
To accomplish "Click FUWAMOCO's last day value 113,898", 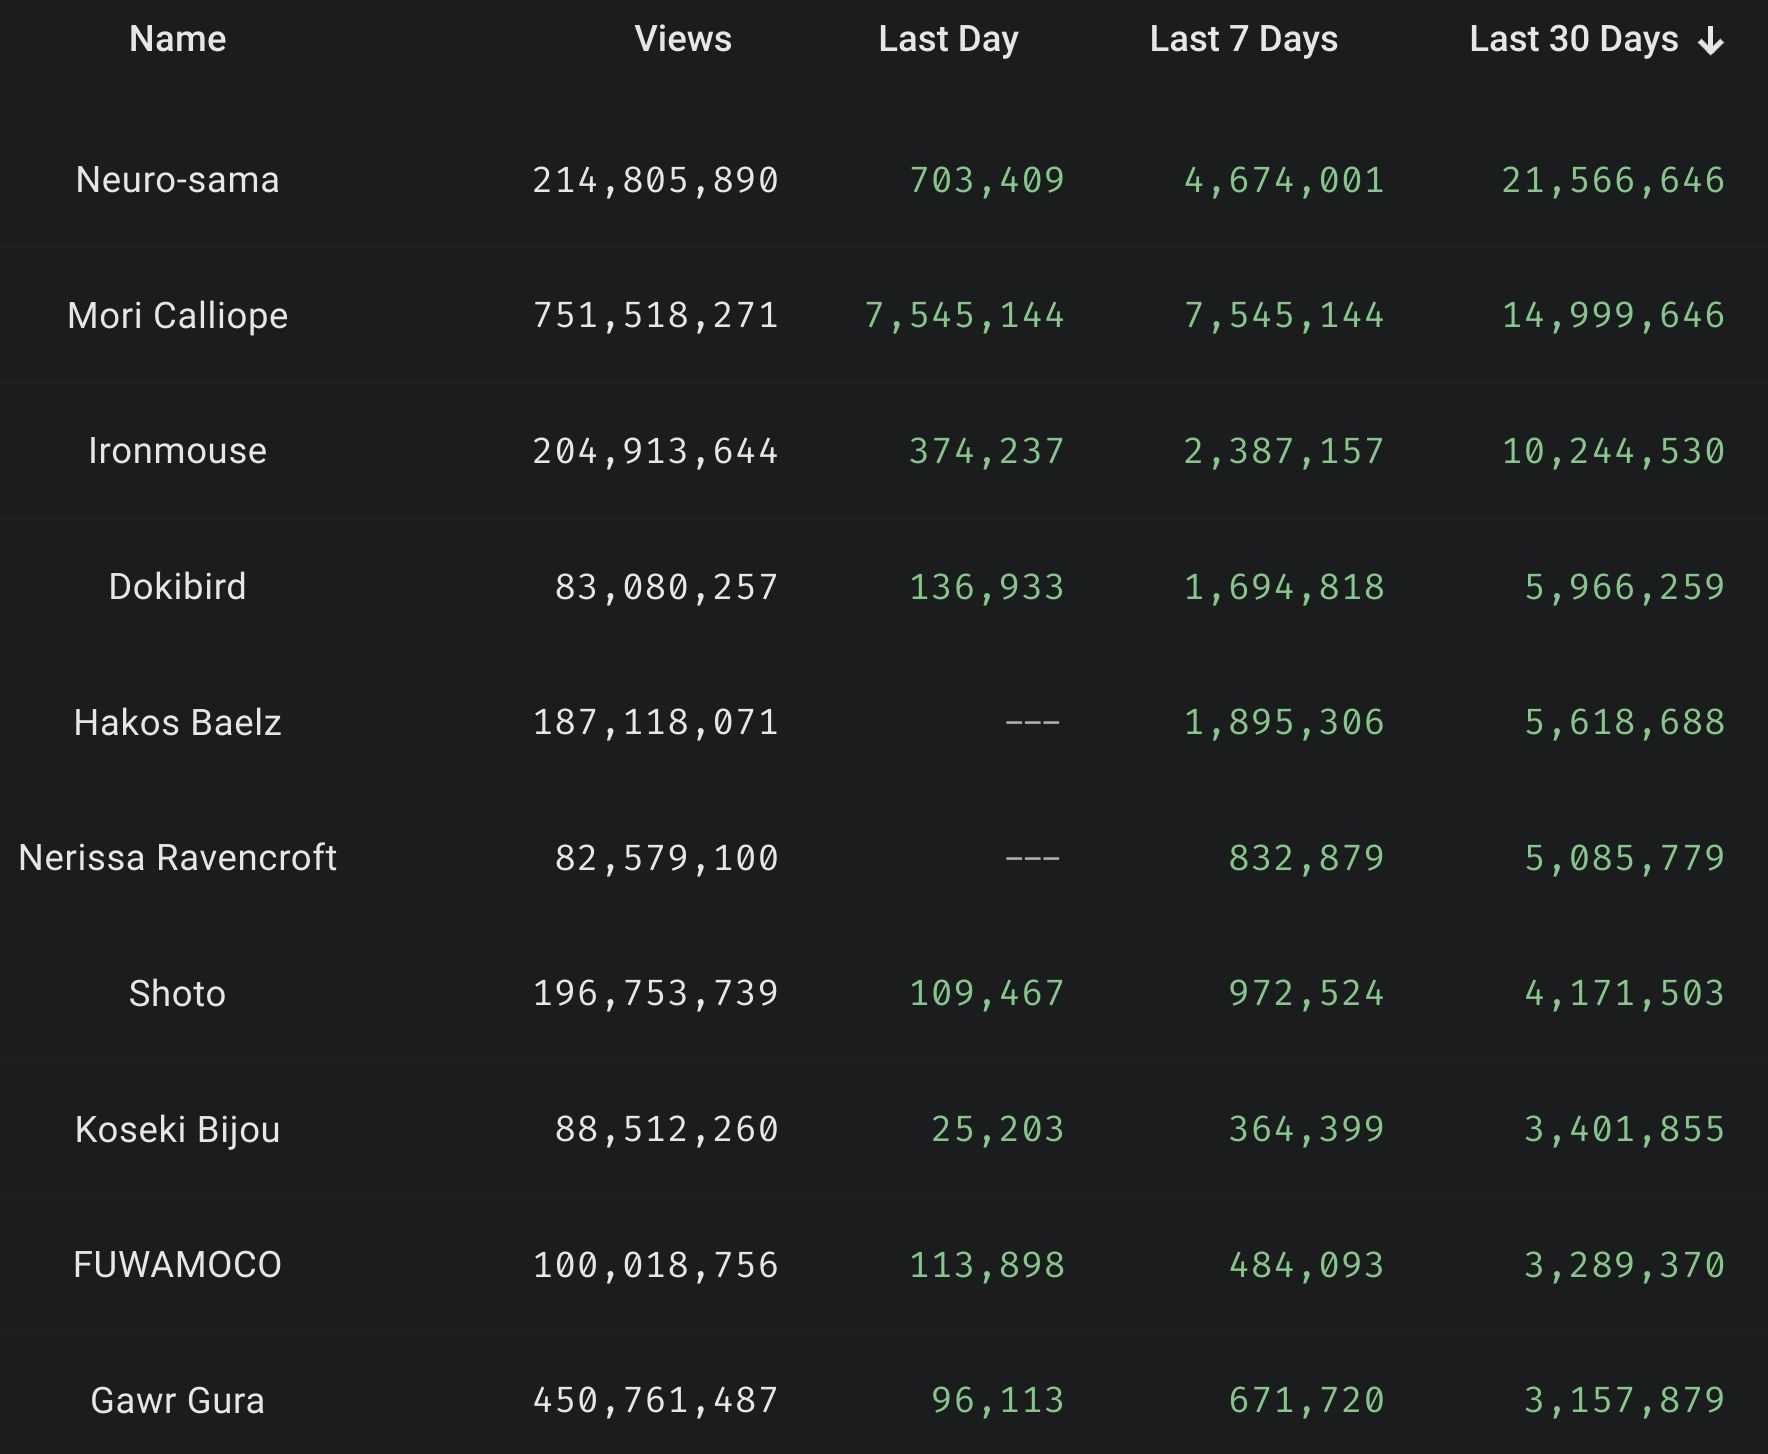I will (x=987, y=1265).
